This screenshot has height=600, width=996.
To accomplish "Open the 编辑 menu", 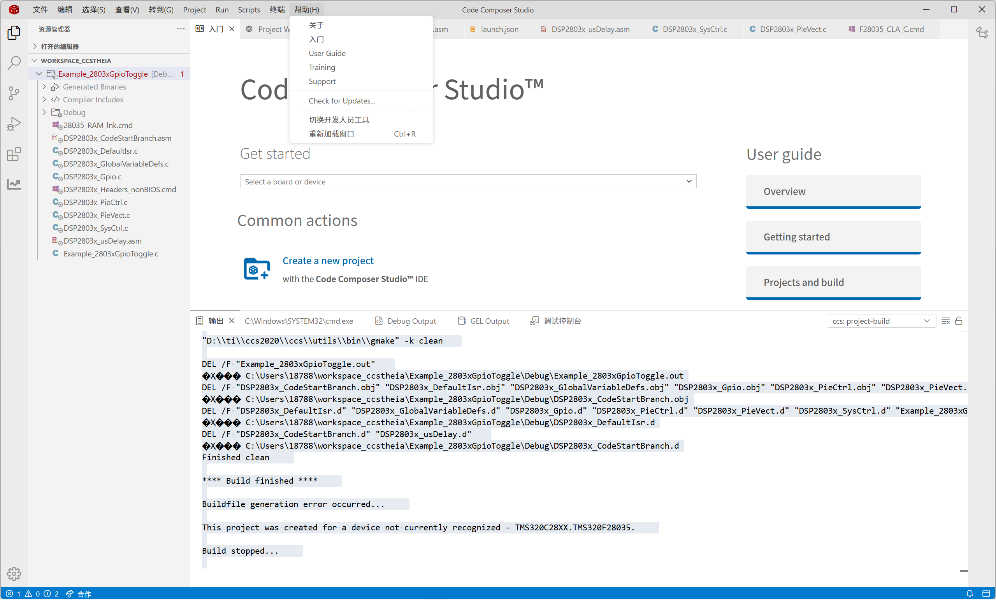I will coord(65,10).
